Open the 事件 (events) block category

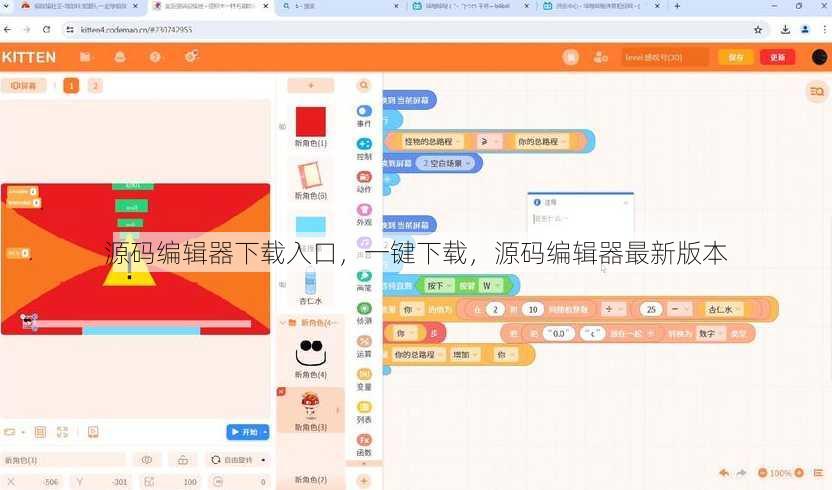[x=364, y=115]
